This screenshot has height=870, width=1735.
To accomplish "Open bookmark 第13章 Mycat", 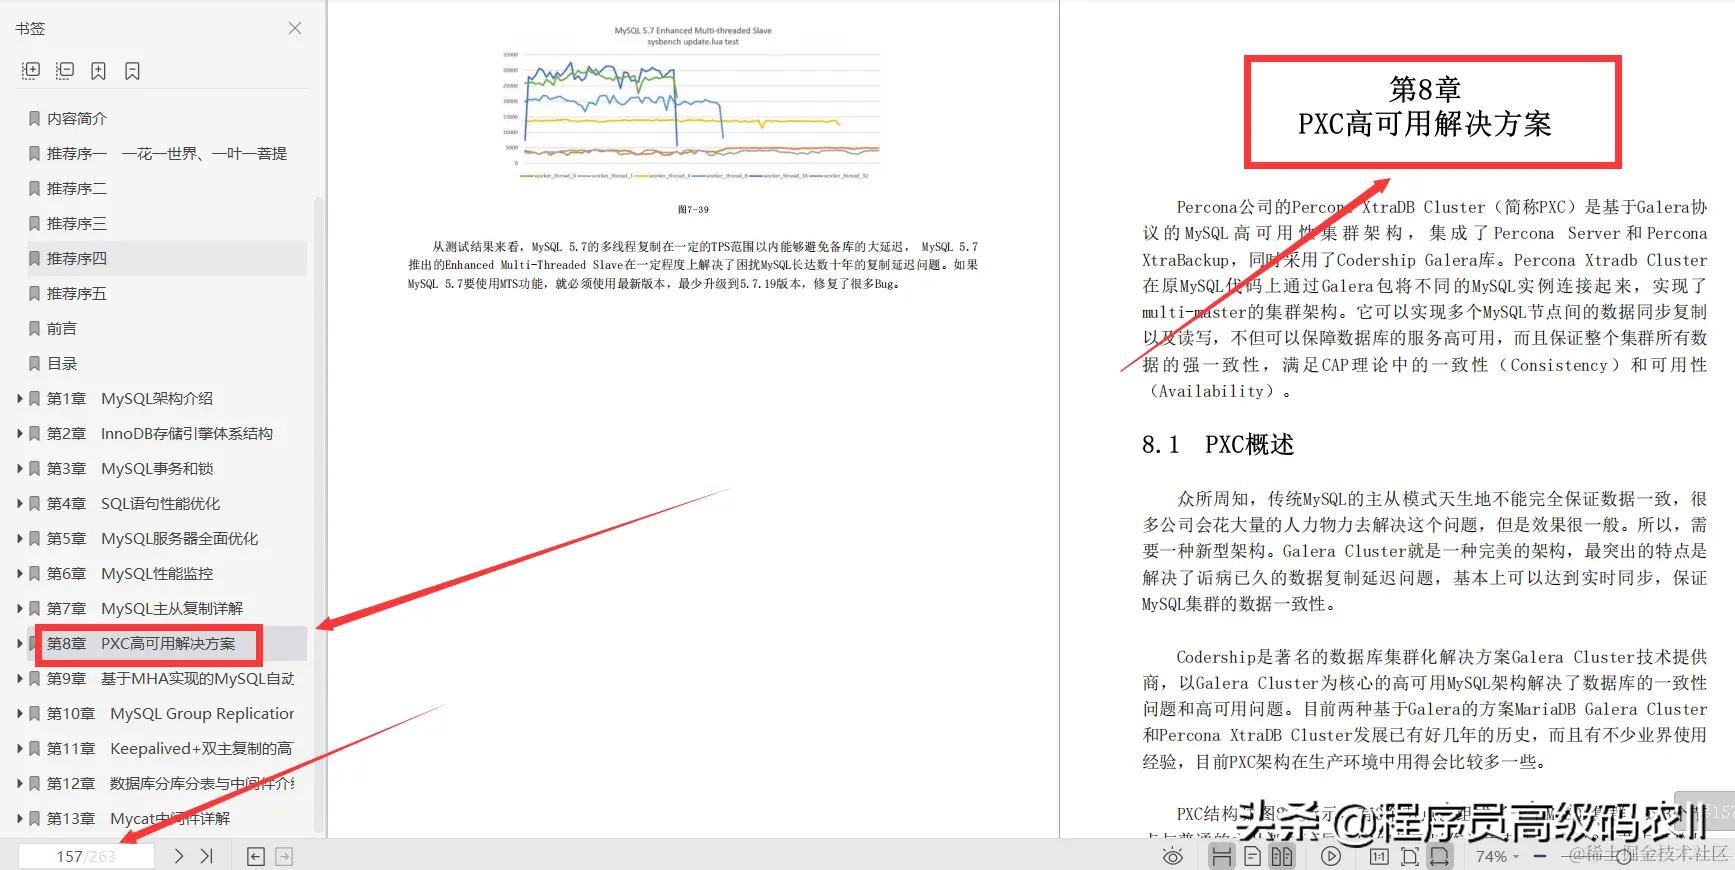I will tap(138, 818).
